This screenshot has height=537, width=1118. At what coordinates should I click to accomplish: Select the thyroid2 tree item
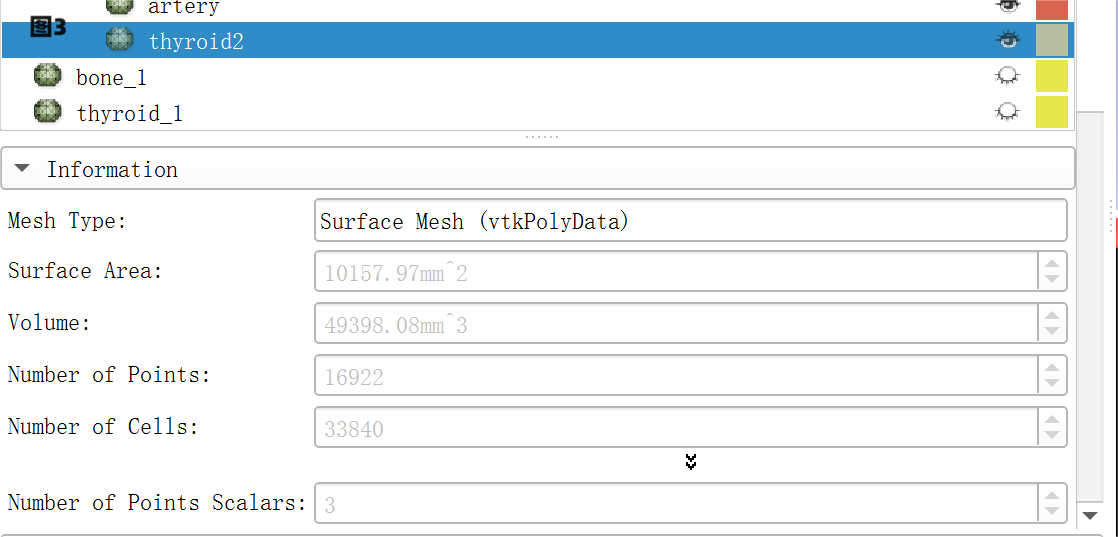point(196,41)
